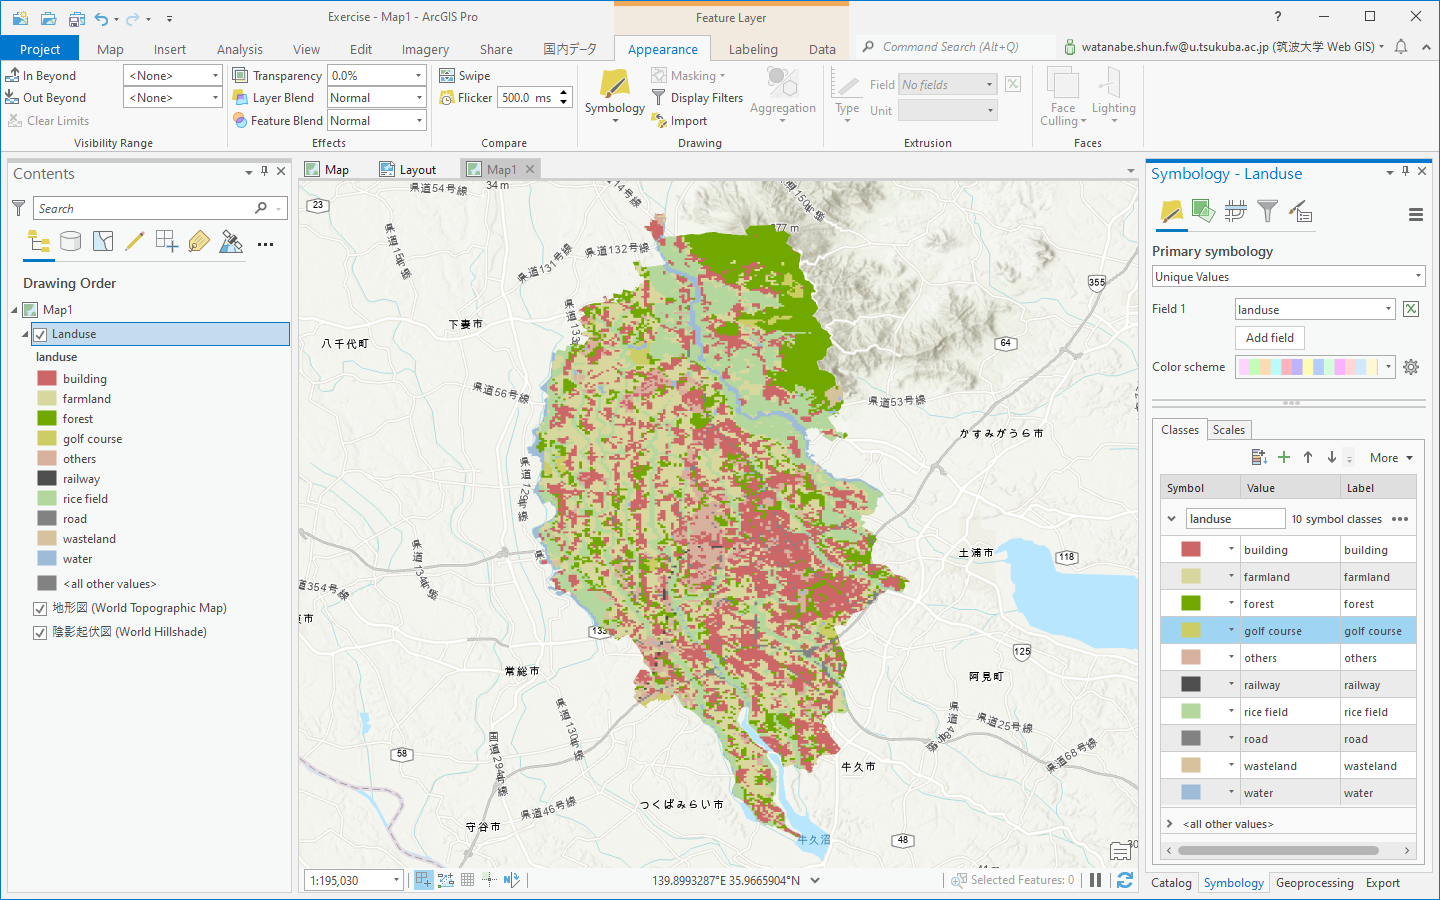Open Transparency percentage dropdown
Viewport: 1440px width, 900px height.
pyautogui.click(x=418, y=75)
